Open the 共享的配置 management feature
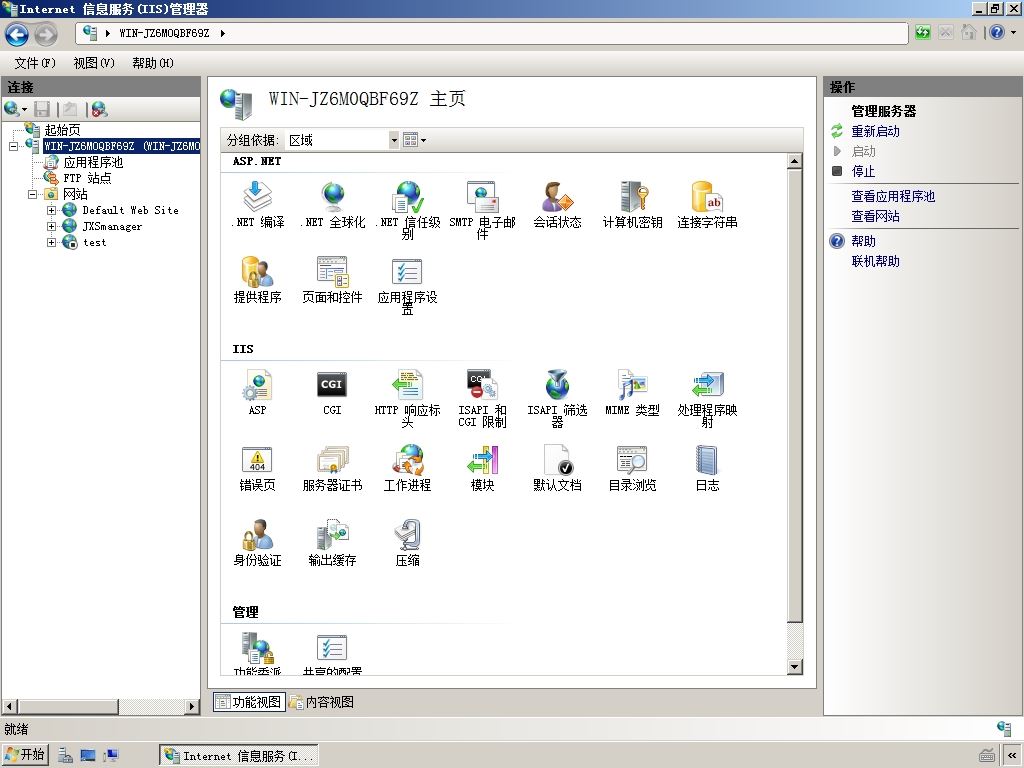The width and height of the screenshot is (1024, 768). tap(332, 654)
